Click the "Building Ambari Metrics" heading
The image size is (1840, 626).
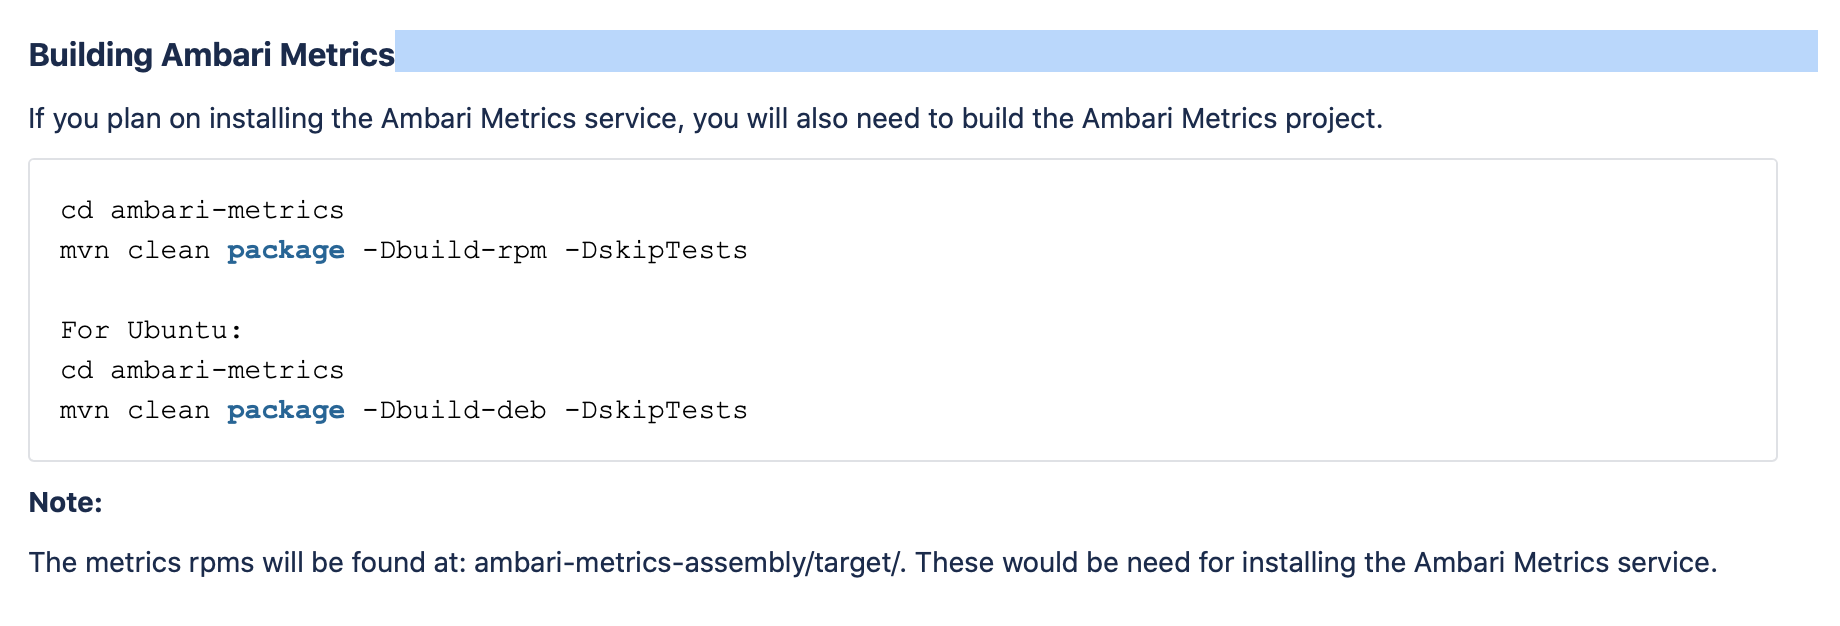point(211,55)
